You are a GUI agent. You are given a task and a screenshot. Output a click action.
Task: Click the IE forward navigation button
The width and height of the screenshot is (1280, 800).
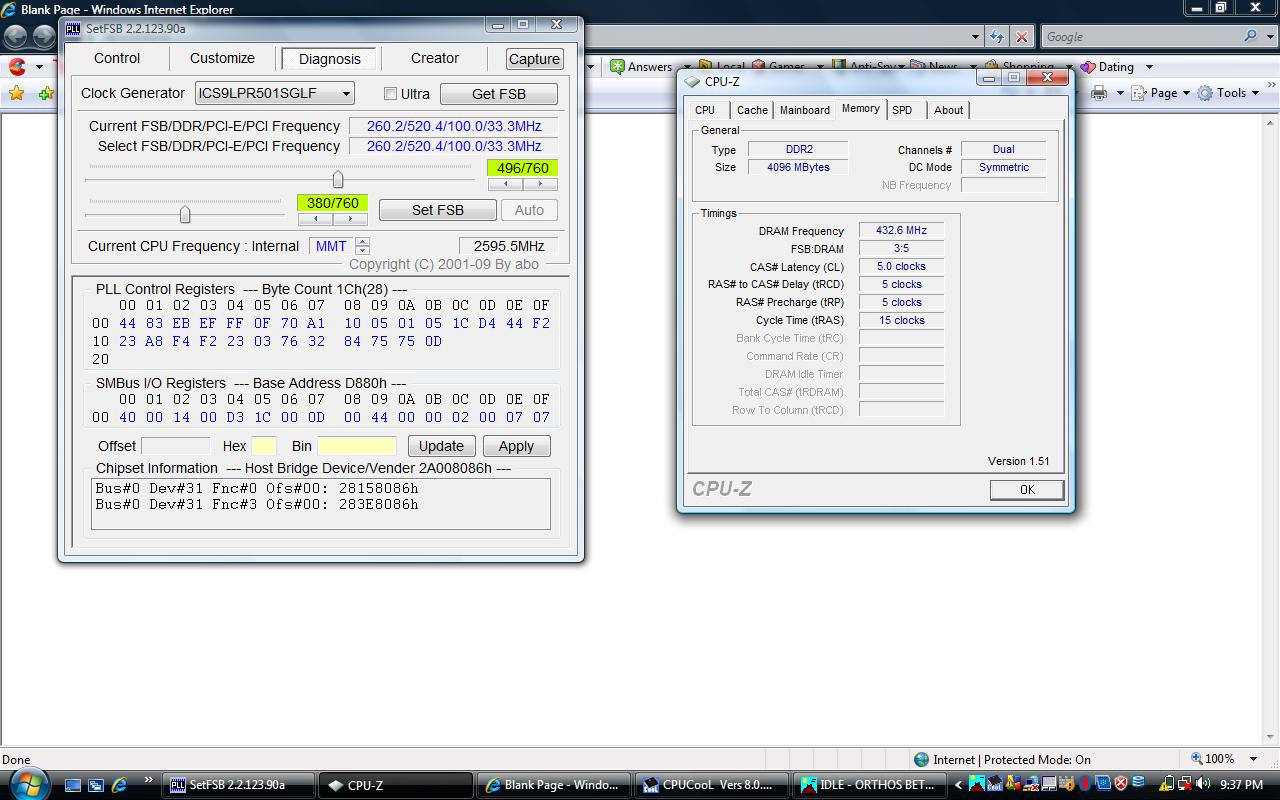pos(44,37)
